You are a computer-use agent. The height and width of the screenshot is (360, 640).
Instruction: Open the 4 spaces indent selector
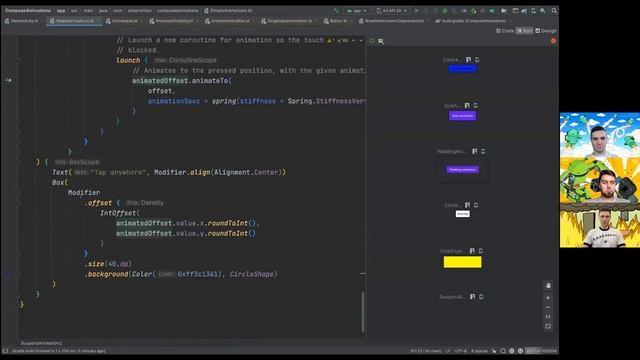click(x=479, y=351)
